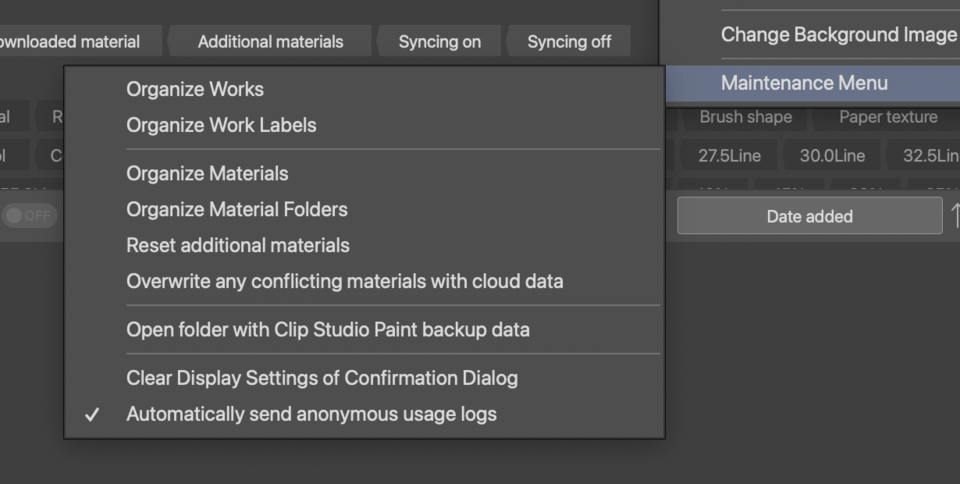Image resolution: width=960 pixels, height=484 pixels.
Task: Open Organize Works from maintenance menu
Action: pos(364,89)
